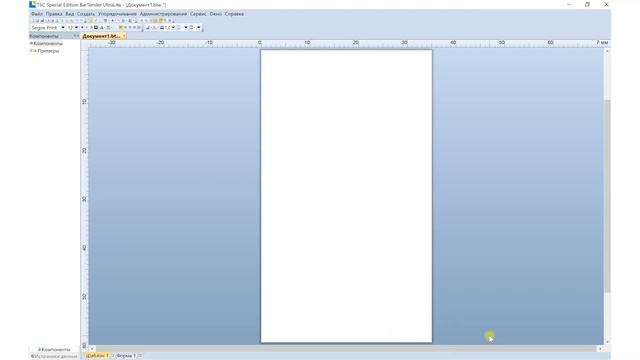640x360 pixels.
Task: Click the vertical scrollbar thumb
Action: [607, 196]
